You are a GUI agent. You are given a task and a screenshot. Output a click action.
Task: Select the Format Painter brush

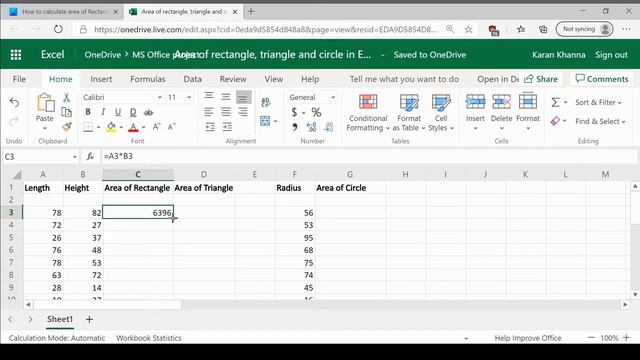point(67,127)
